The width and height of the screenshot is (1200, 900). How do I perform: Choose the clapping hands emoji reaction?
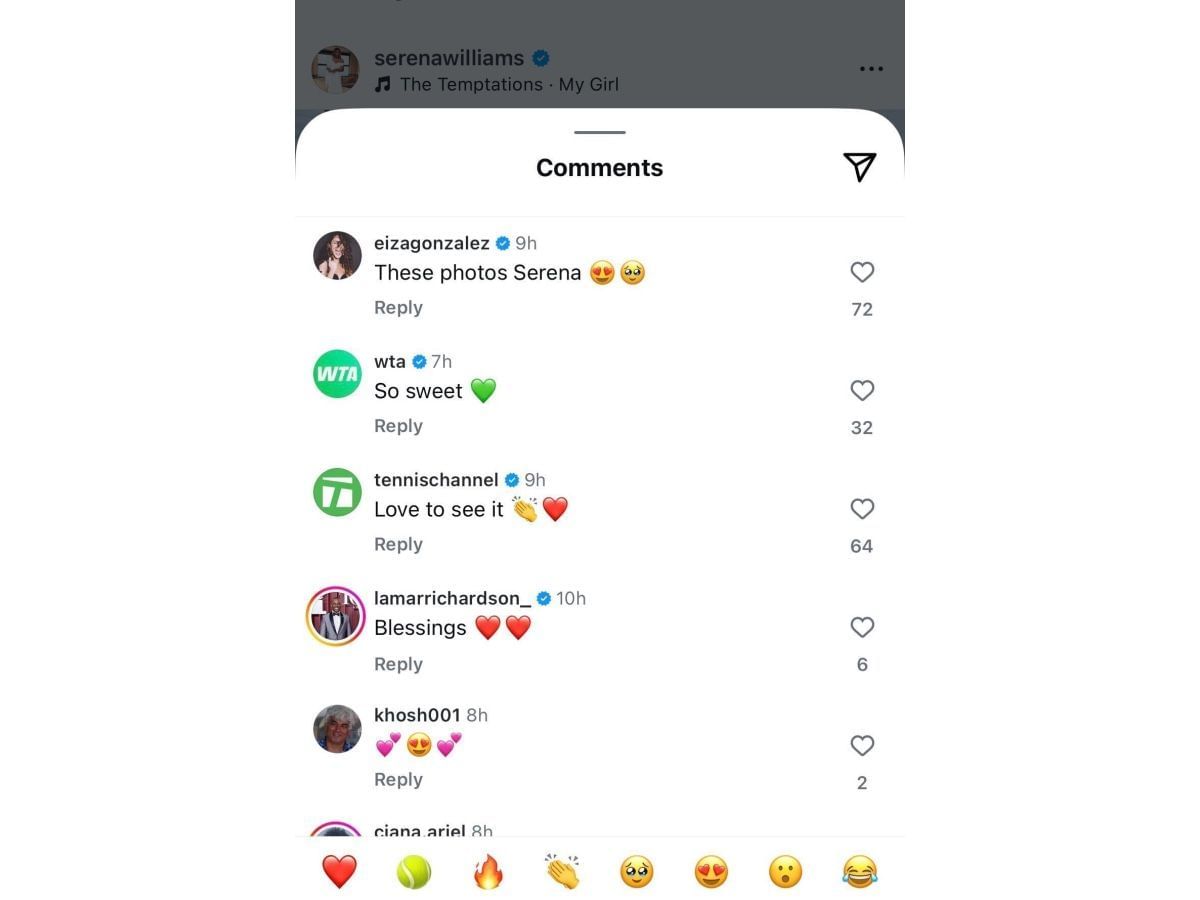click(562, 871)
